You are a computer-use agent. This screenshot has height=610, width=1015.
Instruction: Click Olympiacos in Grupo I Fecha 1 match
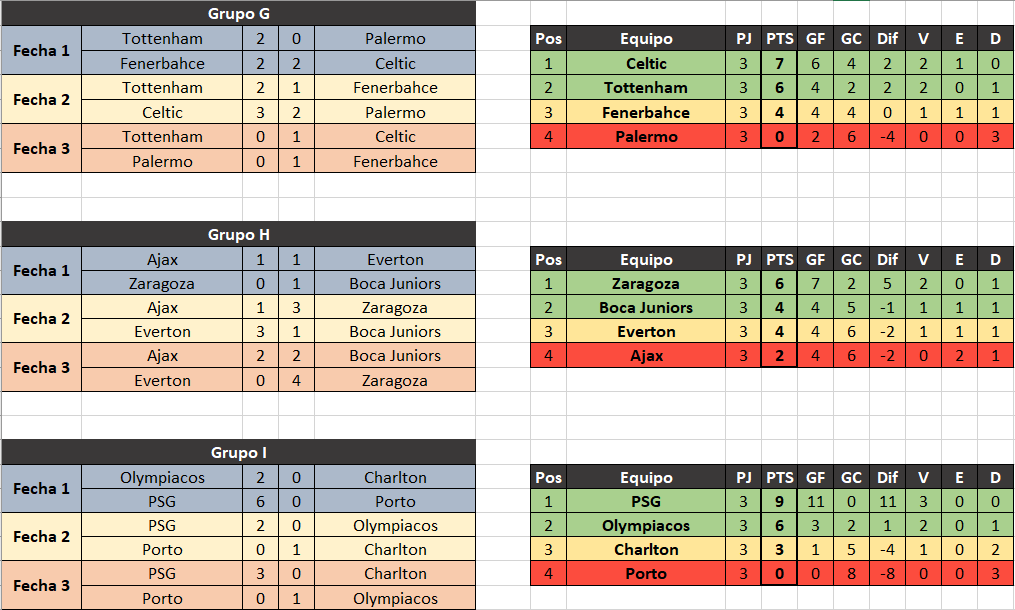pyautogui.click(x=162, y=478)
